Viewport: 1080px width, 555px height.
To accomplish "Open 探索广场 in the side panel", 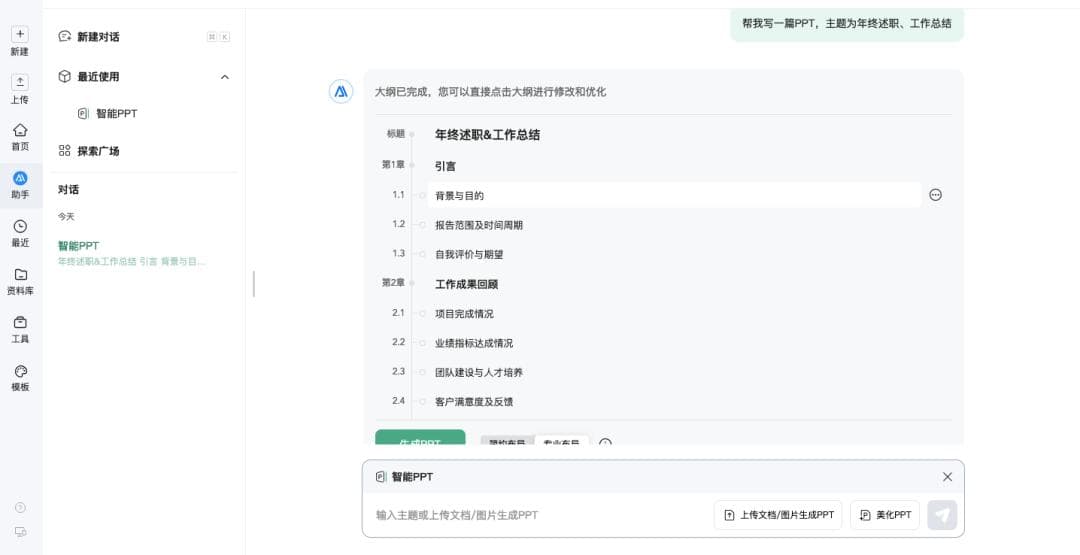I will [98, 151].
